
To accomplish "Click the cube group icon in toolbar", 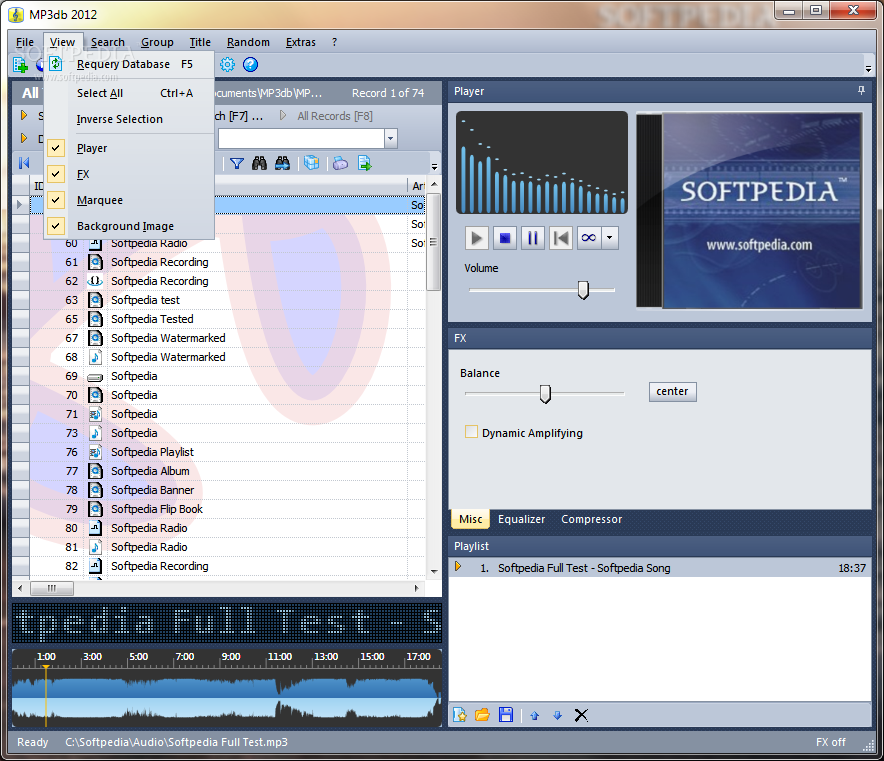I will click(311, 163).
